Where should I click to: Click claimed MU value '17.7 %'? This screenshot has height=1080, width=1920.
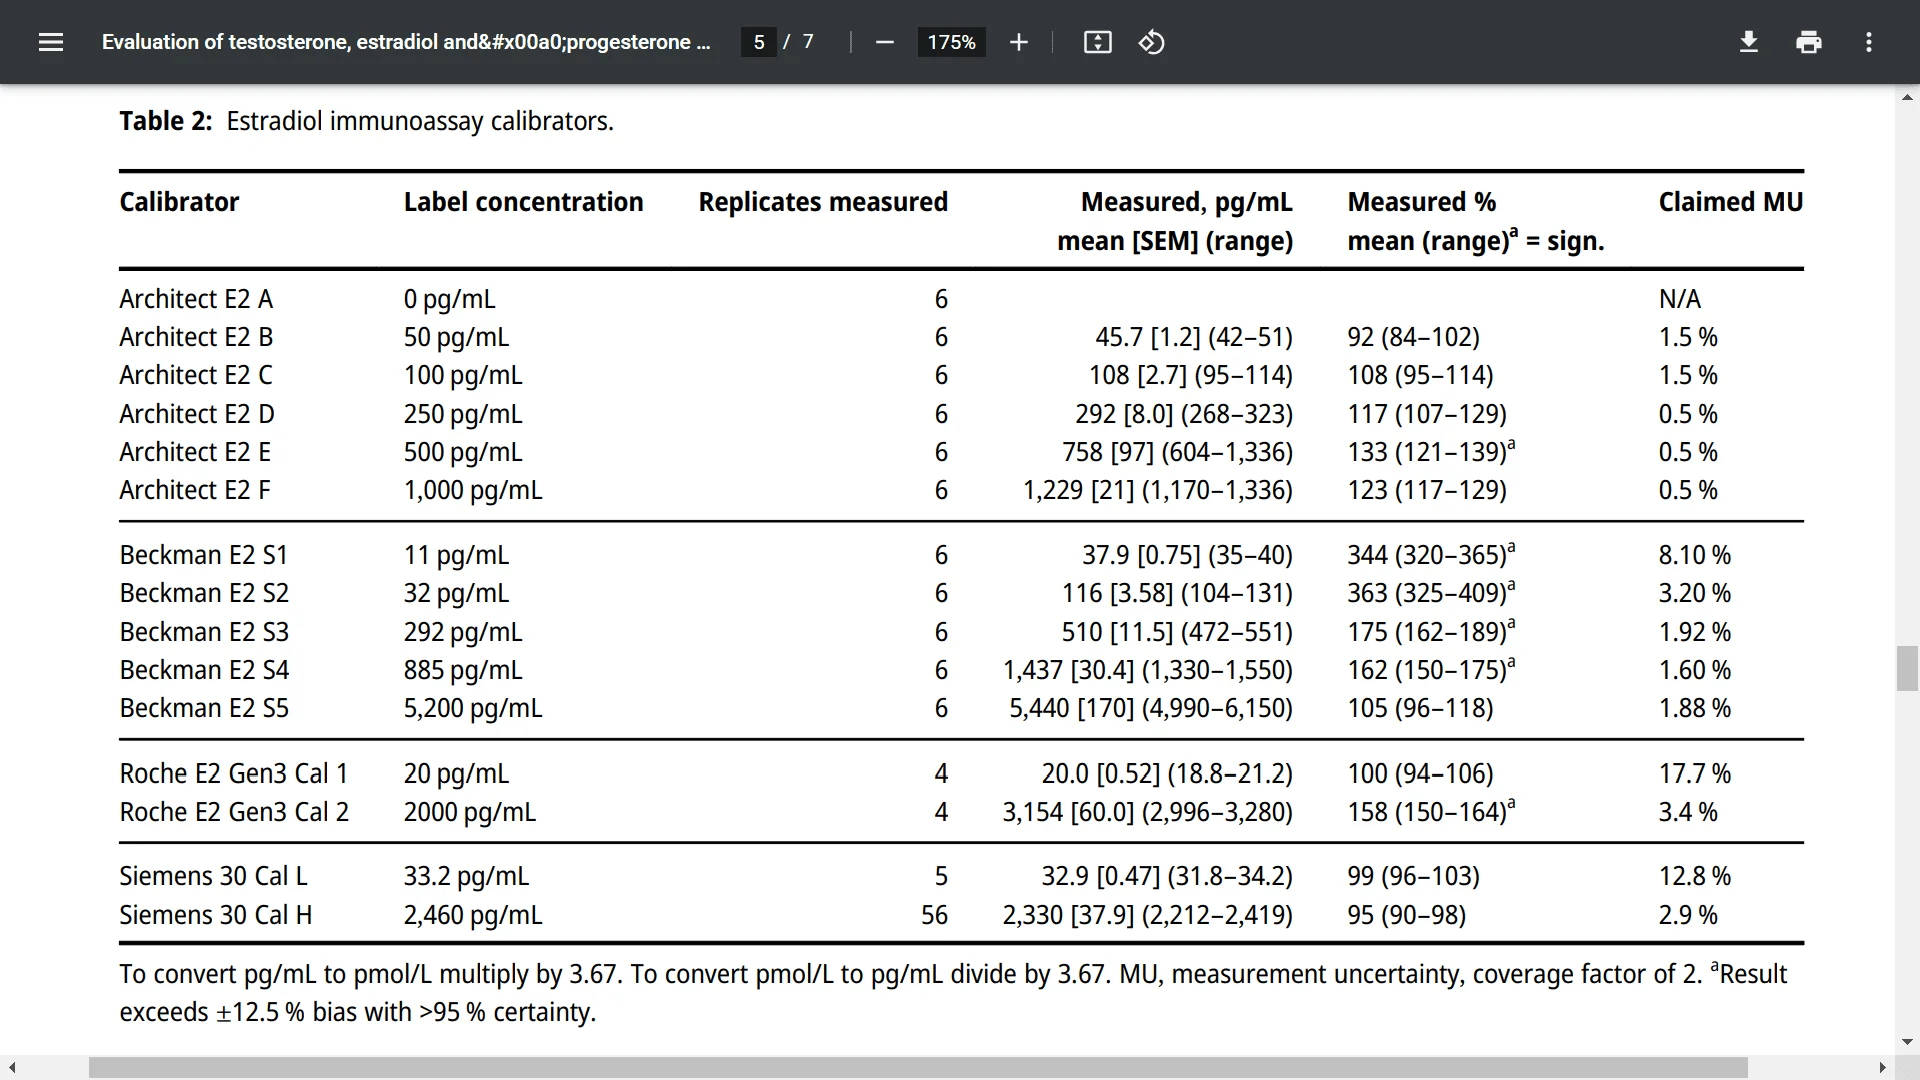1694,774
